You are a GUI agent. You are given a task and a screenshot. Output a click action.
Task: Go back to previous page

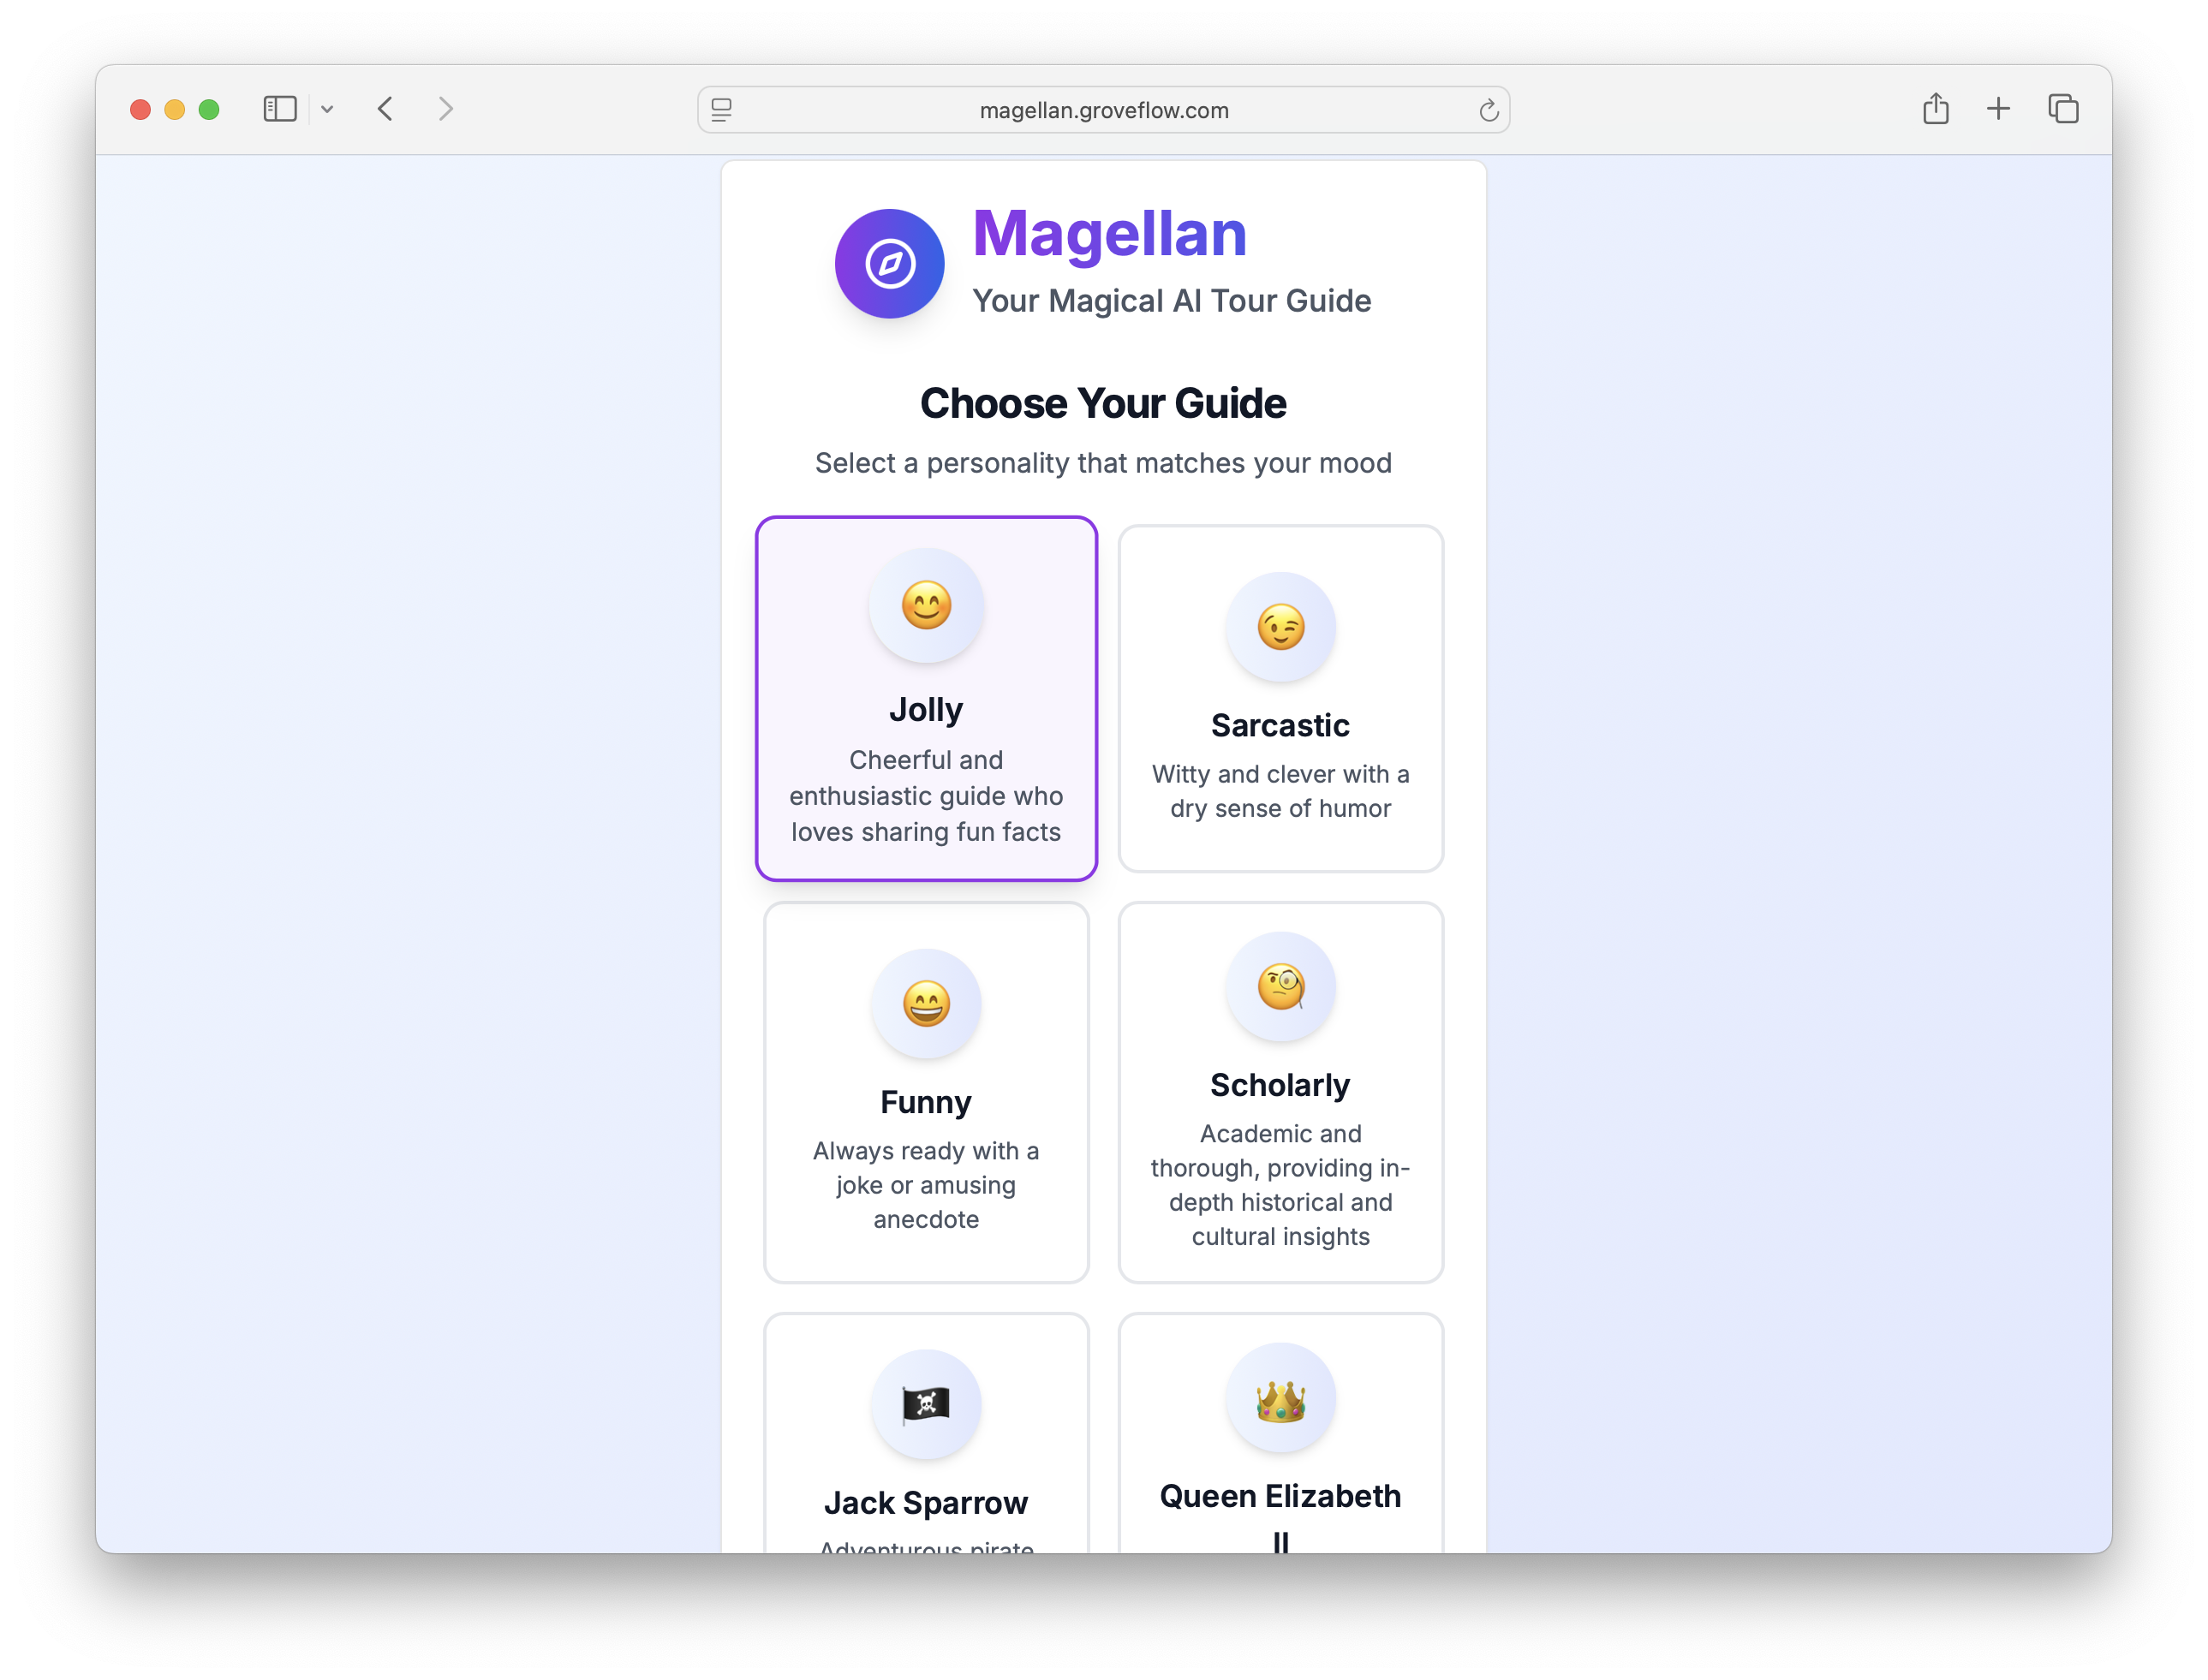pos(386,109)
